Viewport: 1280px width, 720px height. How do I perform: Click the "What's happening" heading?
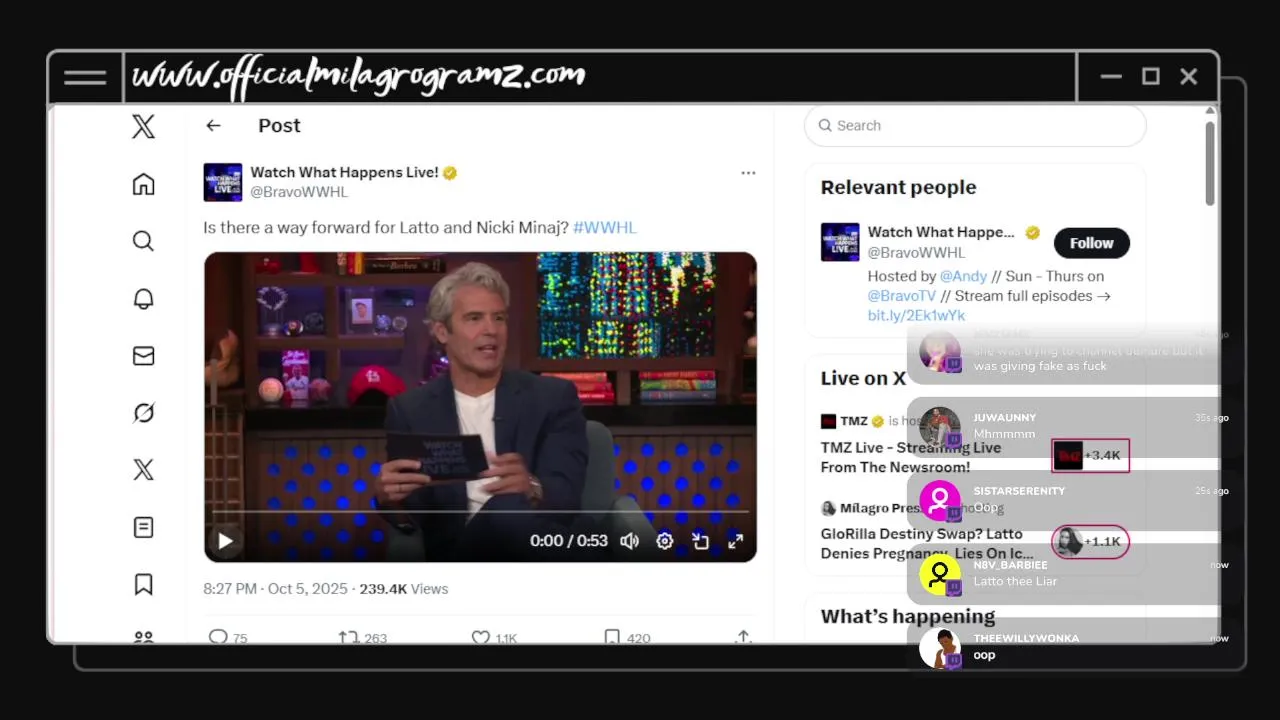pyautogui.click(x=908, y=616)
